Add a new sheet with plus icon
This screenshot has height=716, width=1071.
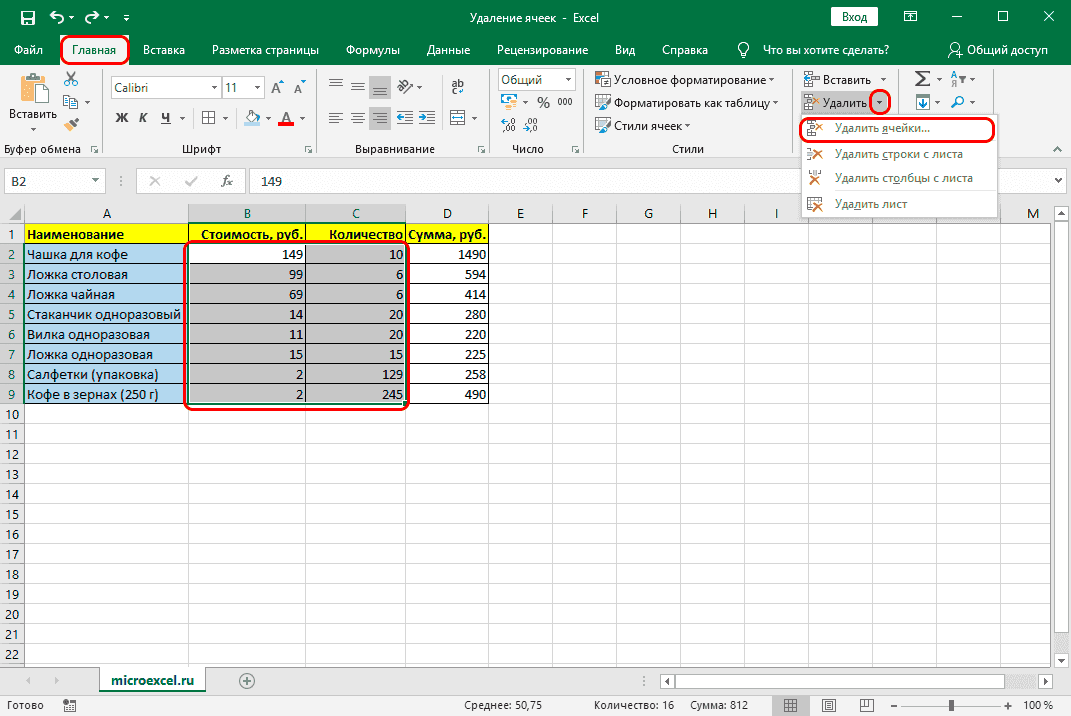[x=247, y=680]
